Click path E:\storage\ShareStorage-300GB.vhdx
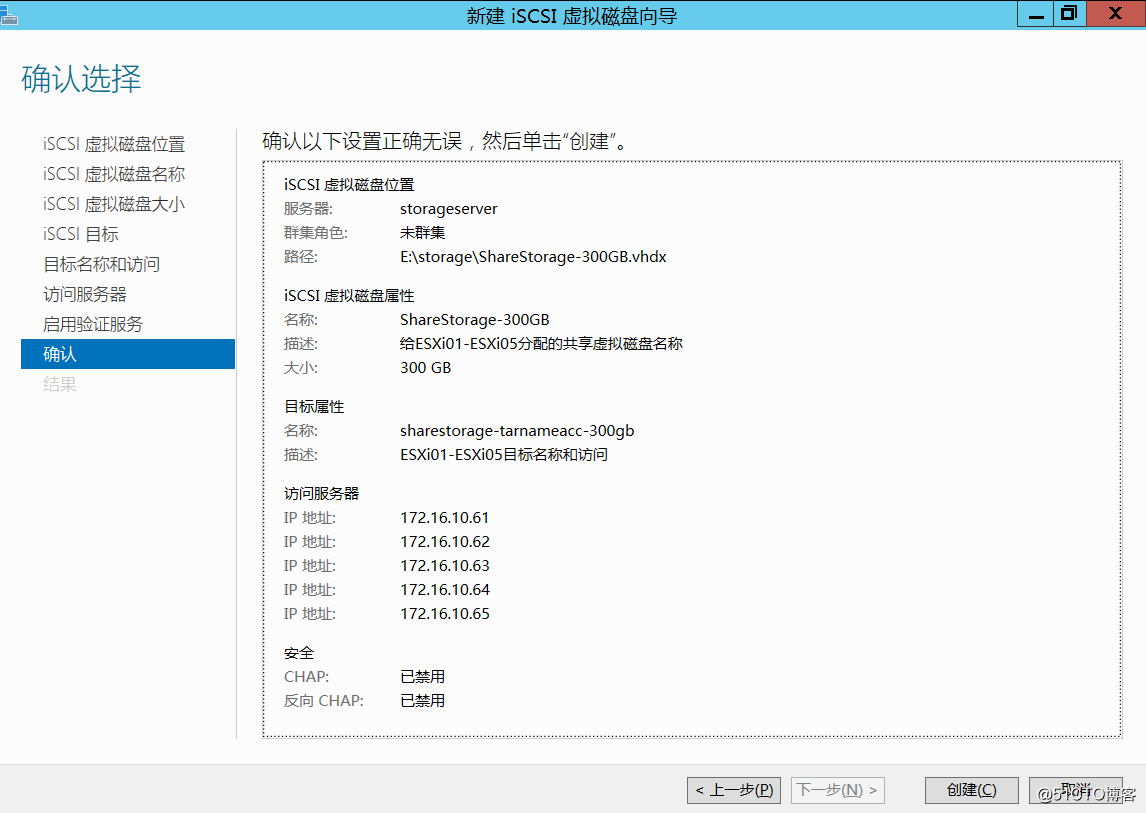Image resolution: width=1146 pixels, height=813 pixels. tap(533, 257)
